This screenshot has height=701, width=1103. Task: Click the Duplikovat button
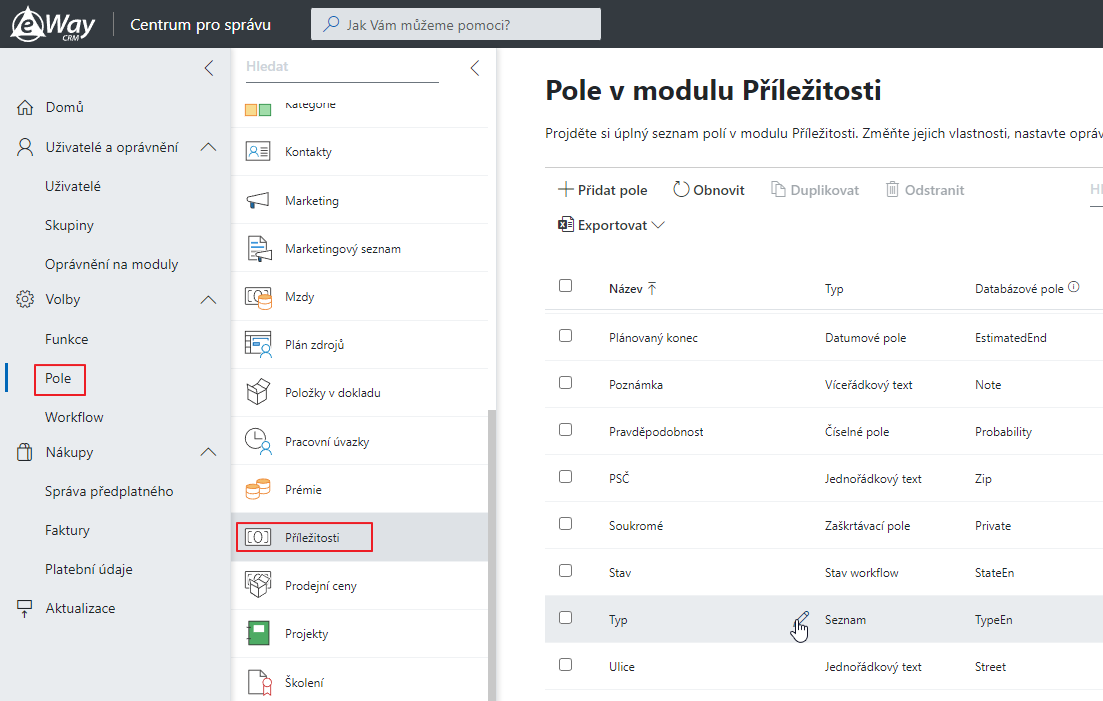[815, 190]
